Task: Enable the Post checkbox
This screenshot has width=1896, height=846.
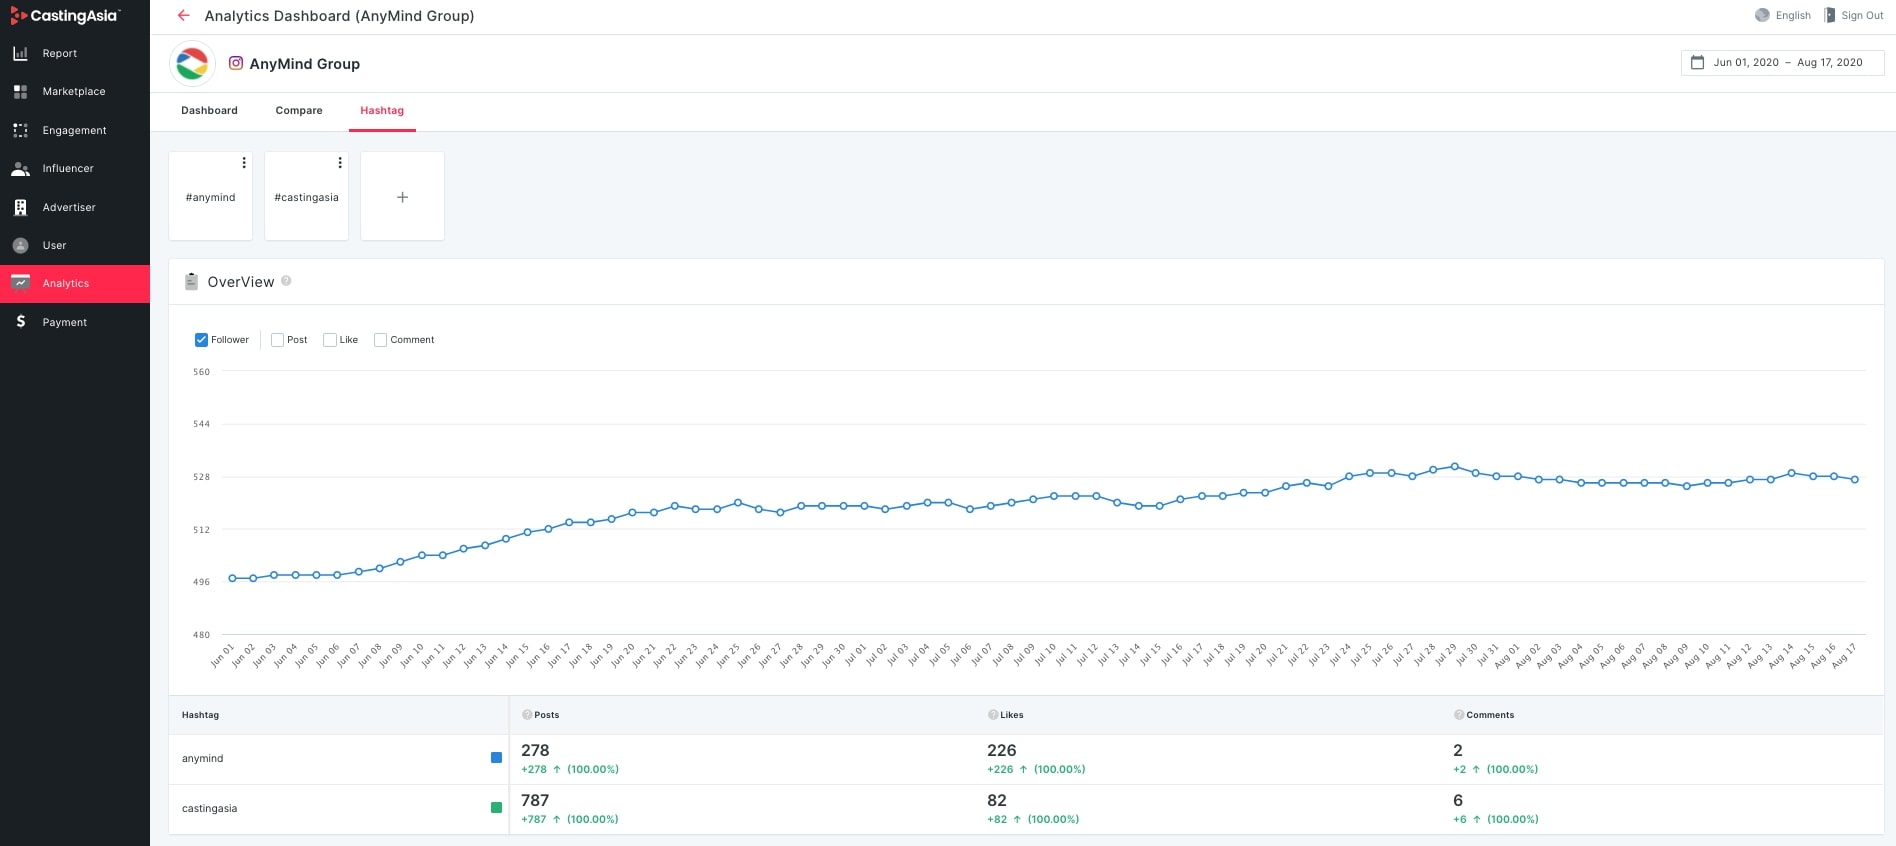Action: pos(277,340)
